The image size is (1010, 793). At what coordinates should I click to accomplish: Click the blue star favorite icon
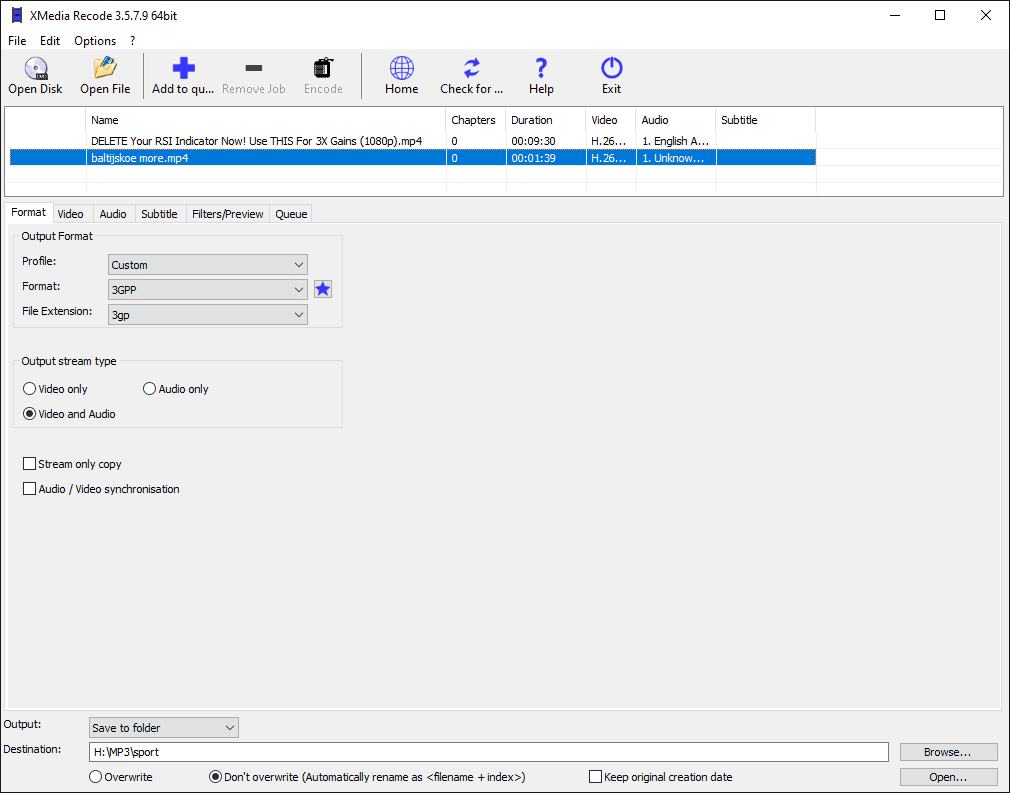323,289
